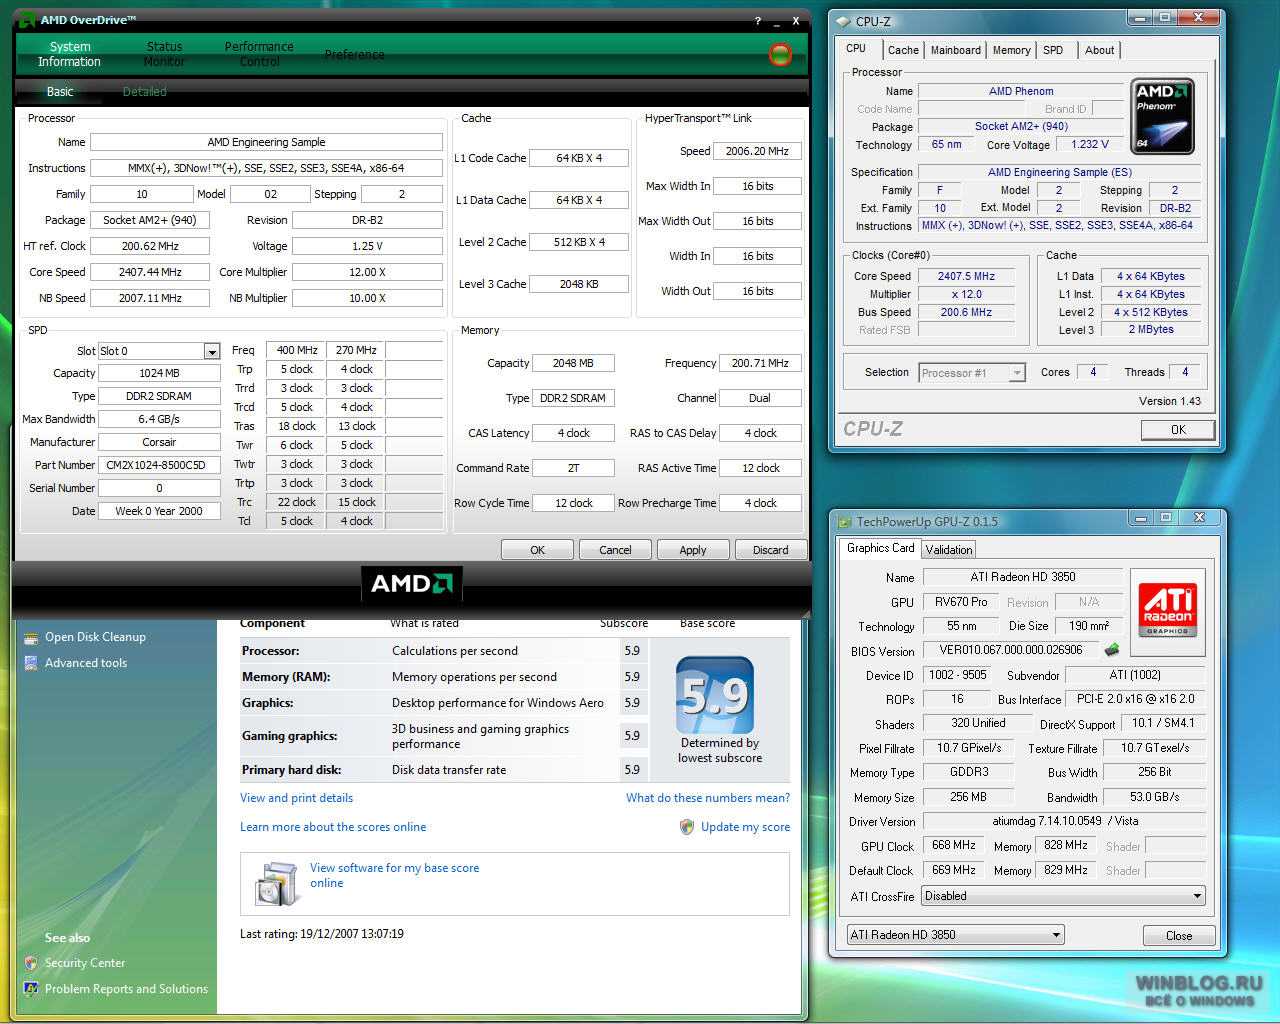The height and width of the screenshot is (1024, 1280).
Task: Click the OK button in AMD OverDrive
Action: tap(537, 550)
